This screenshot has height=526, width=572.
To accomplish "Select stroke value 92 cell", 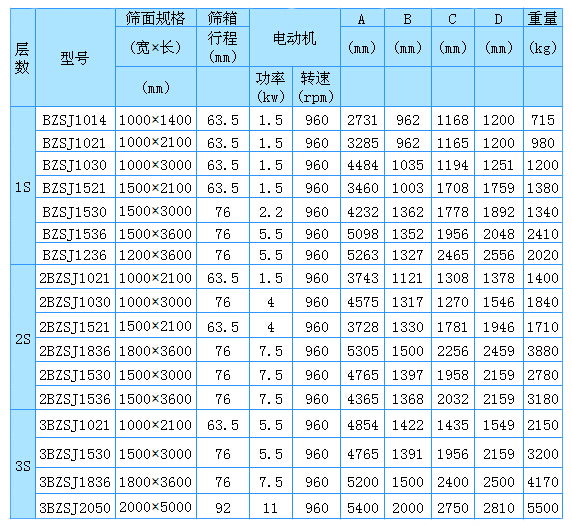I will pyautogui.click(x=223, y=507).
